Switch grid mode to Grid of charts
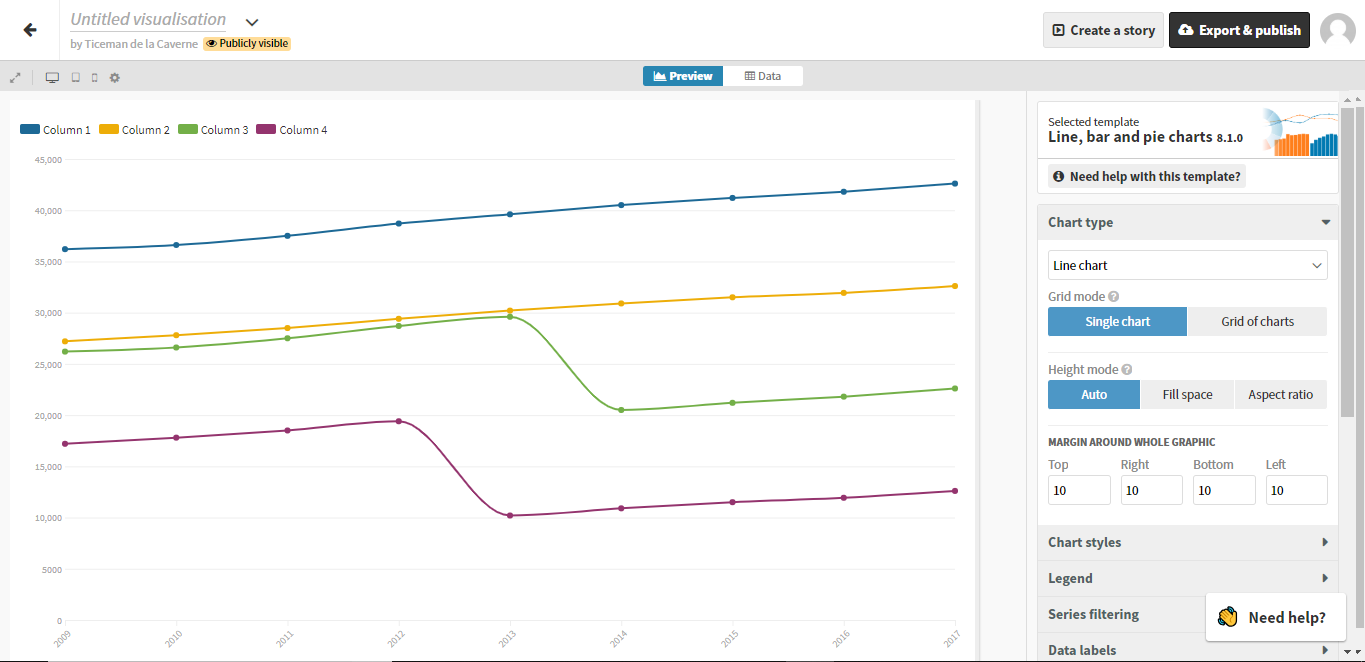Viewport: 1365px width, 662px height. [x=1257, y=322]
